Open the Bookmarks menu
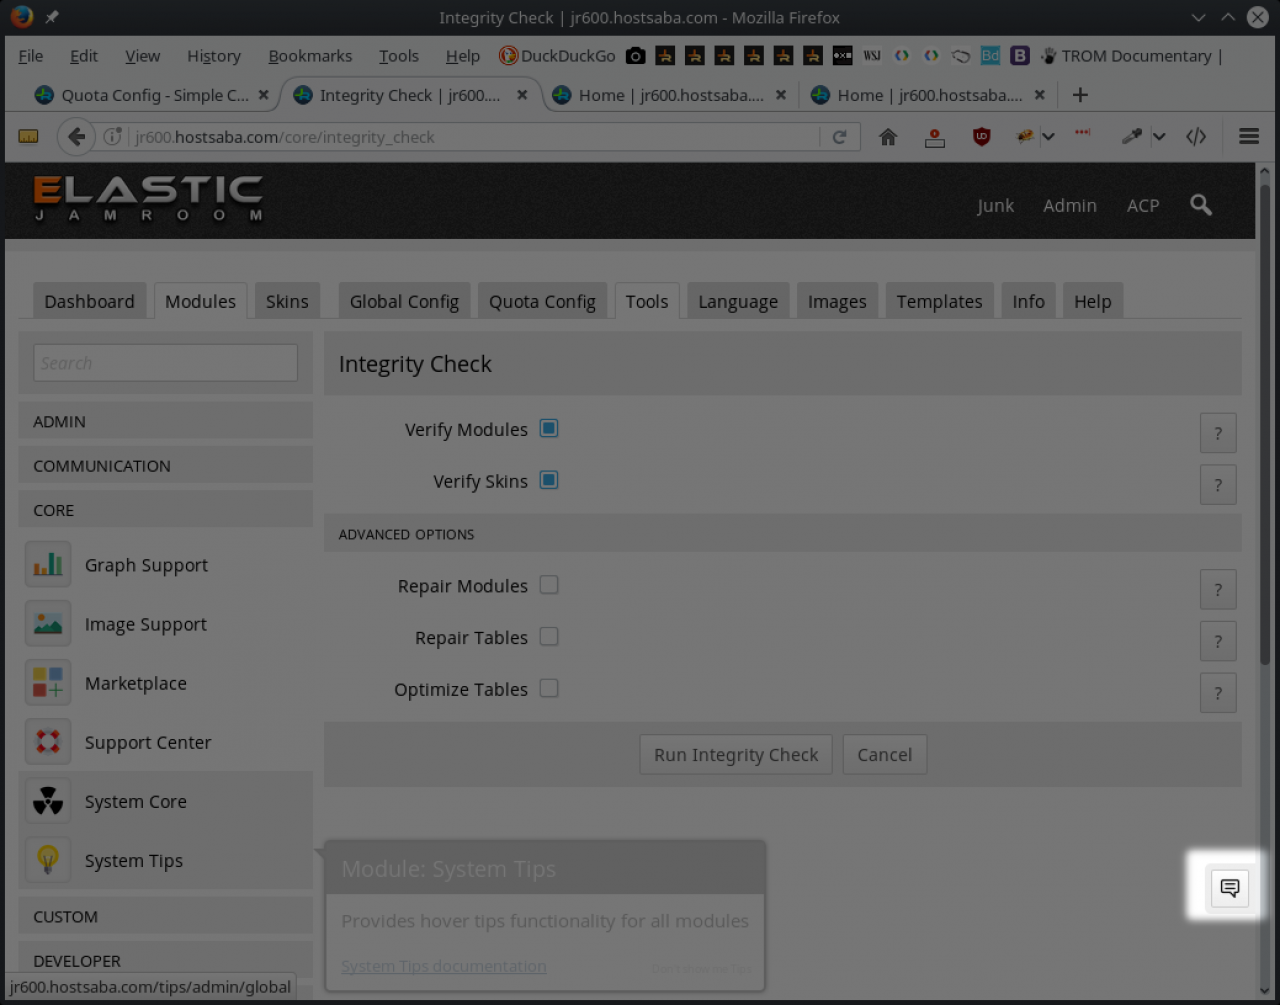Viewport: 1280px width, 1005px height. [x=310, y=56]
